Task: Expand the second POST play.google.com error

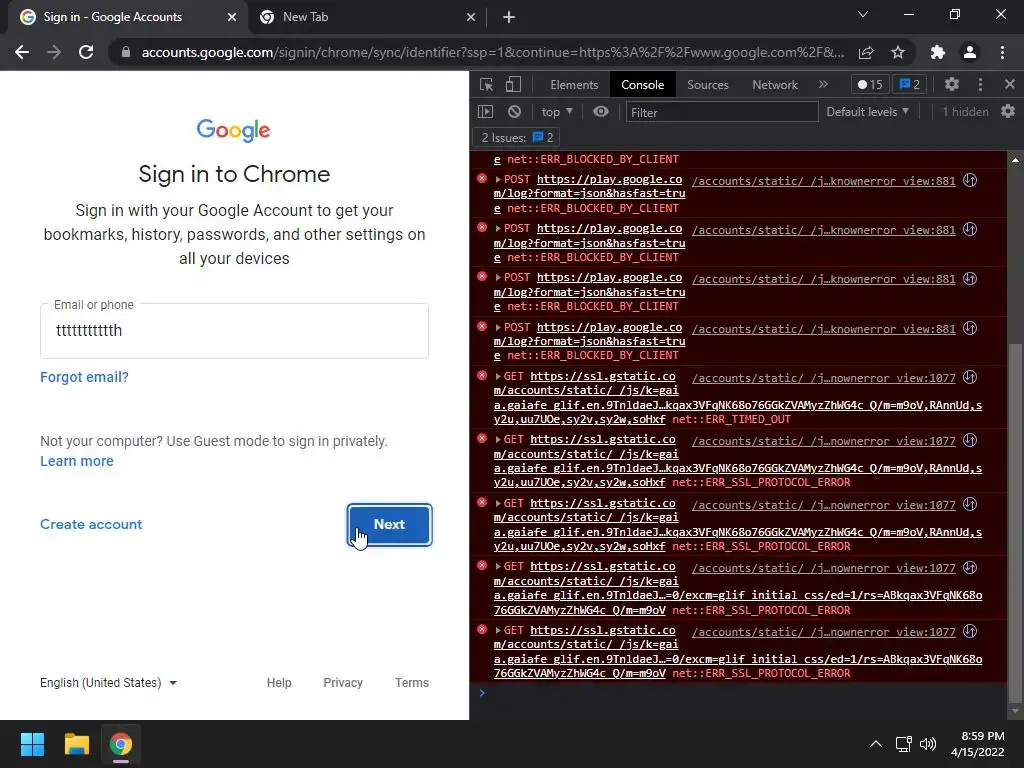Action: (498, 229)
